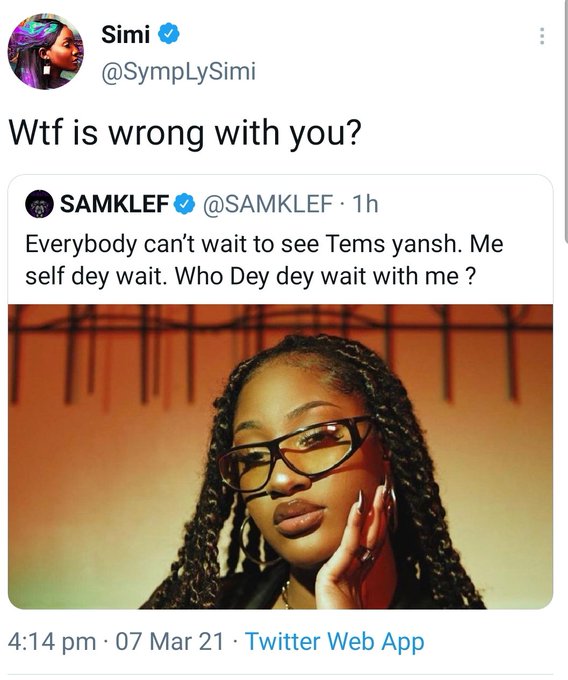Click the @SAMKLEF handle in quoted tweet
The height and width of the screenshot is (680, 568).
pyautogui.click(x=268, y=204)
